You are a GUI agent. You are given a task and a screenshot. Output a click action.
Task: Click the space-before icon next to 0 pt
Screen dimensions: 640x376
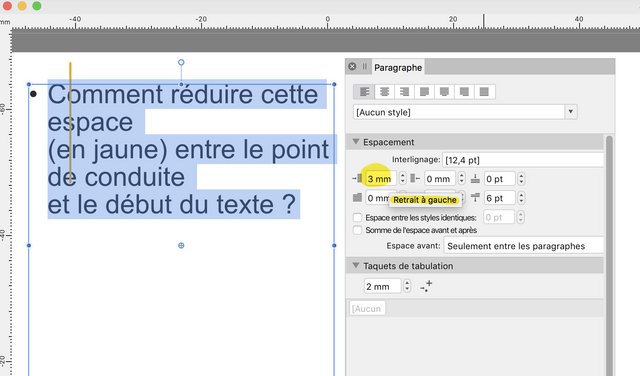475,178
